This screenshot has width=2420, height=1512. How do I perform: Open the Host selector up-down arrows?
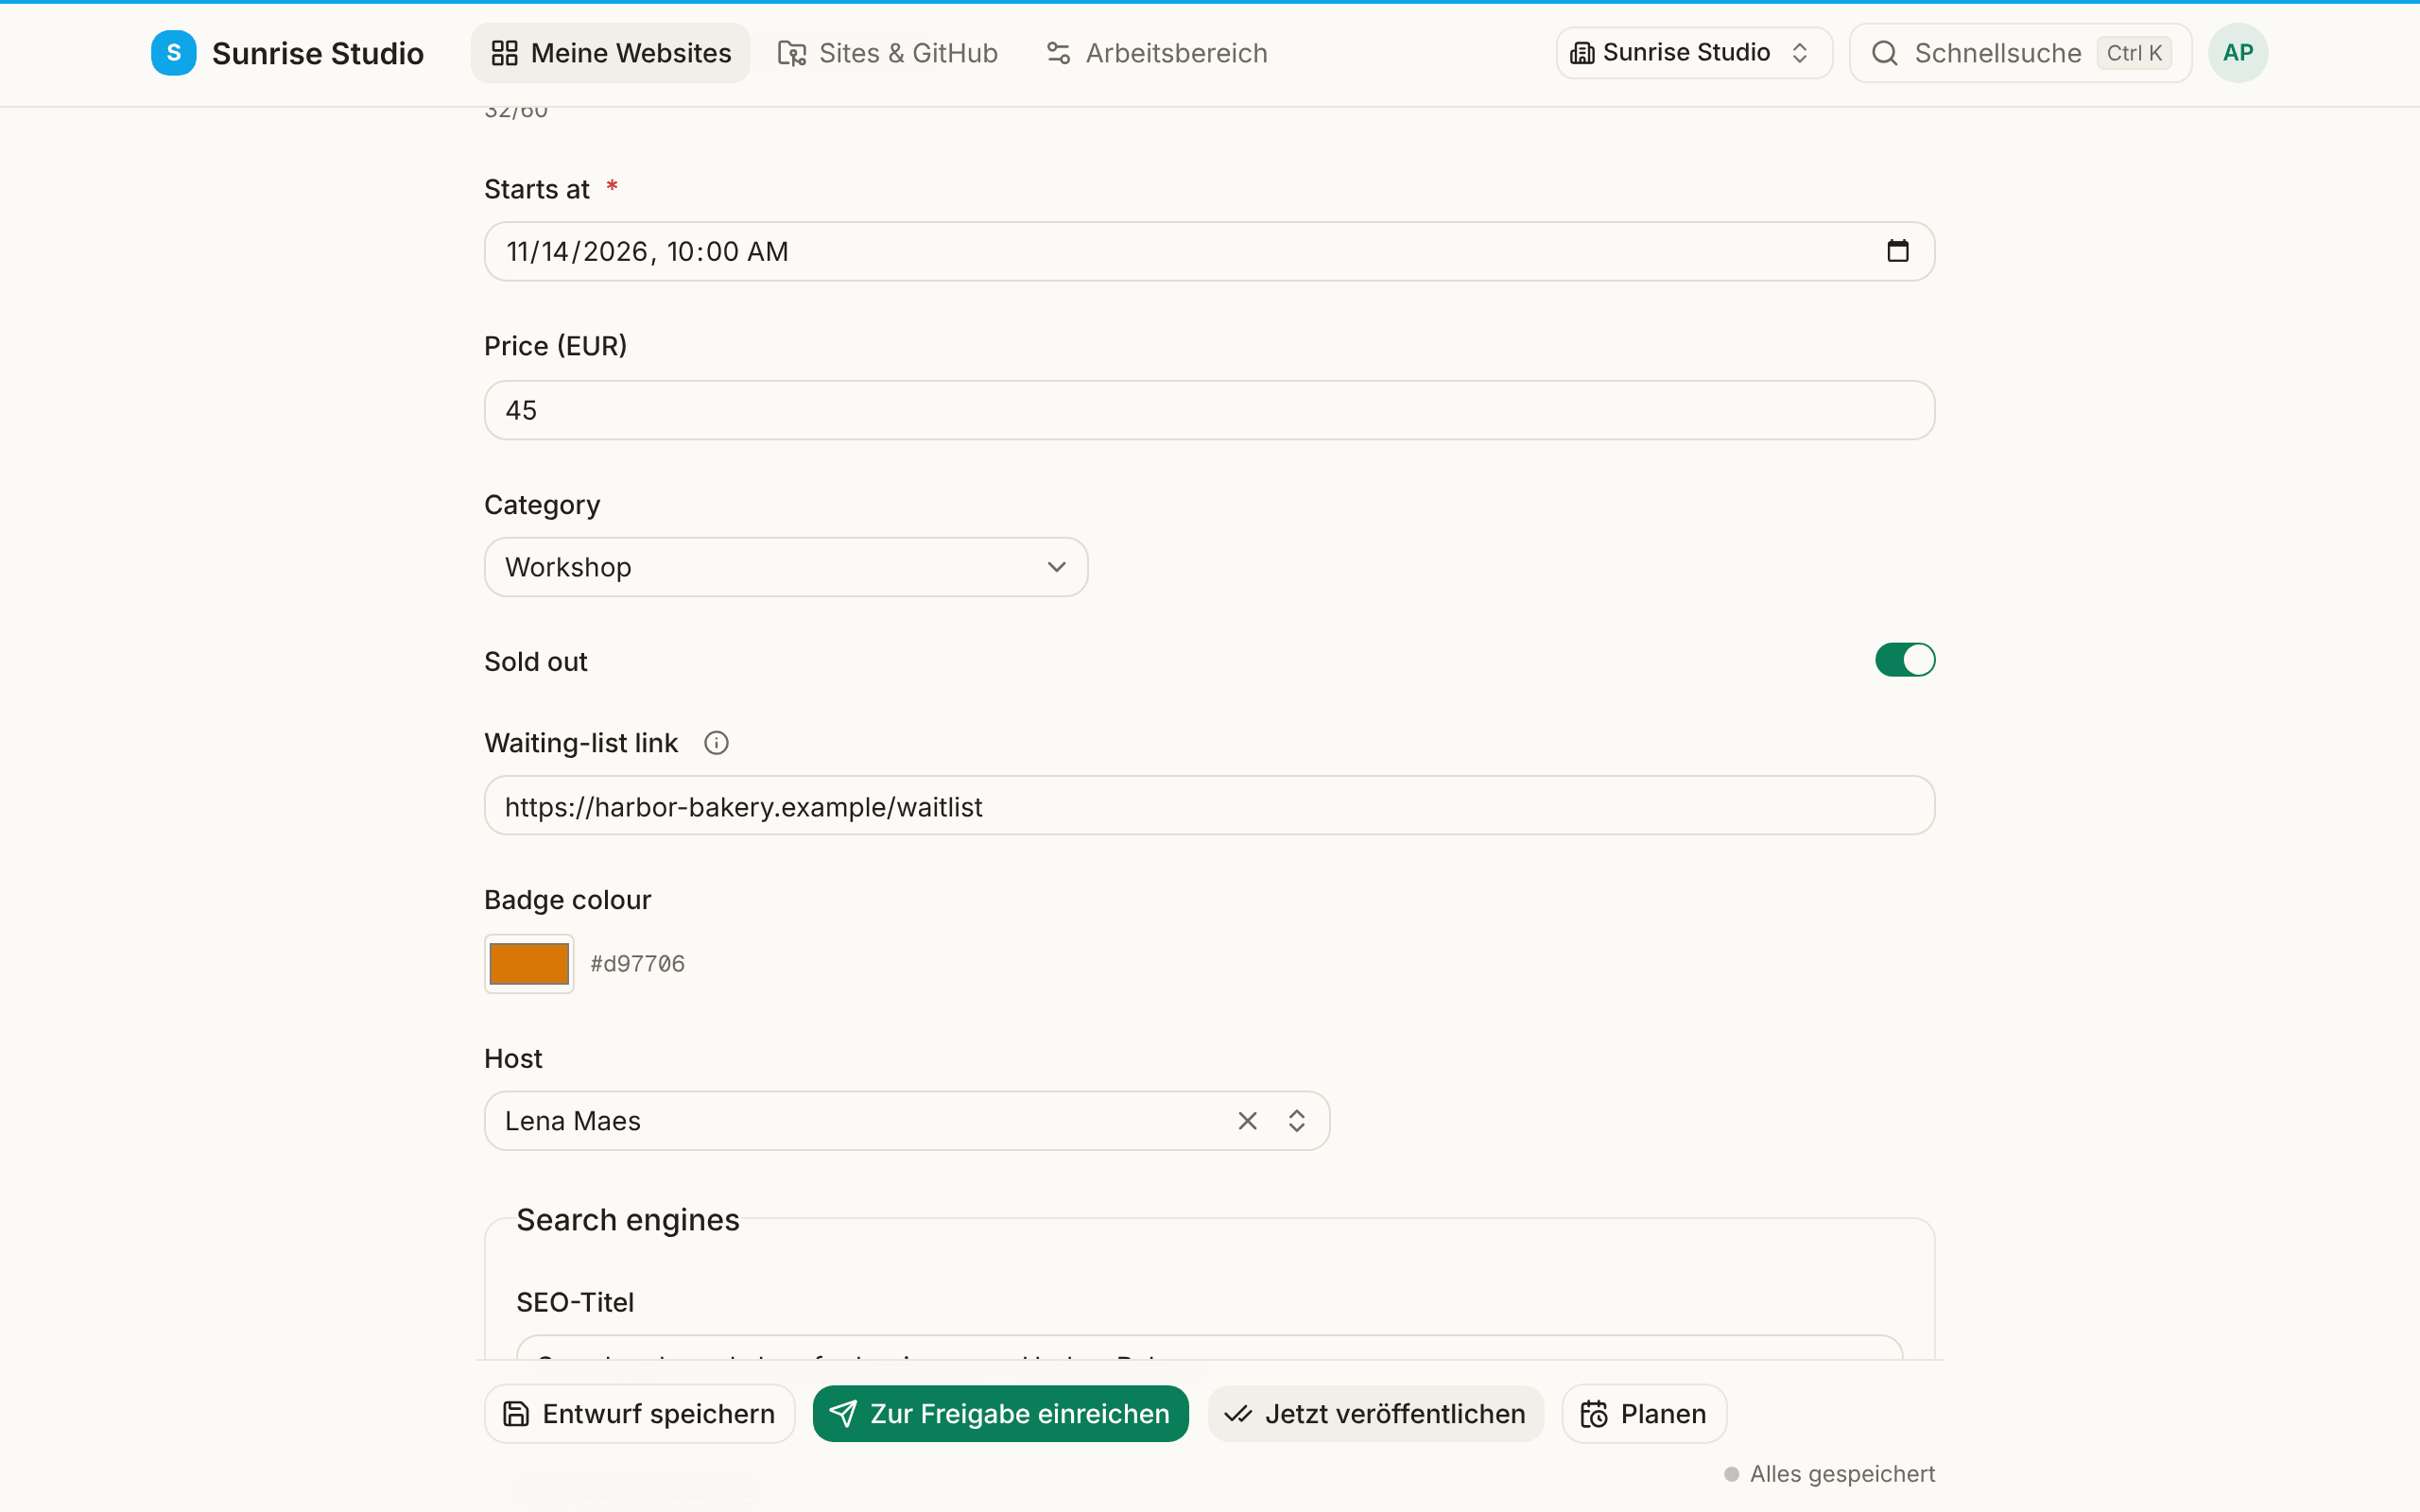click(x=1297, y=1121)
